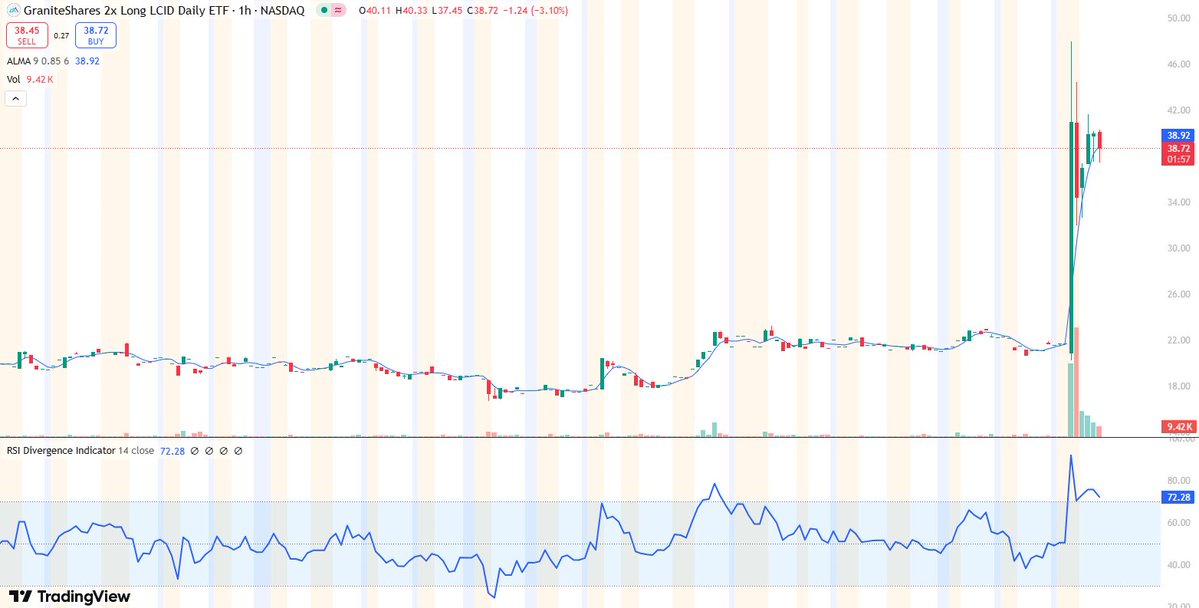Click the GraniteShares symbol logo icon
The image size is (1199, 608).
click(14, 11)
